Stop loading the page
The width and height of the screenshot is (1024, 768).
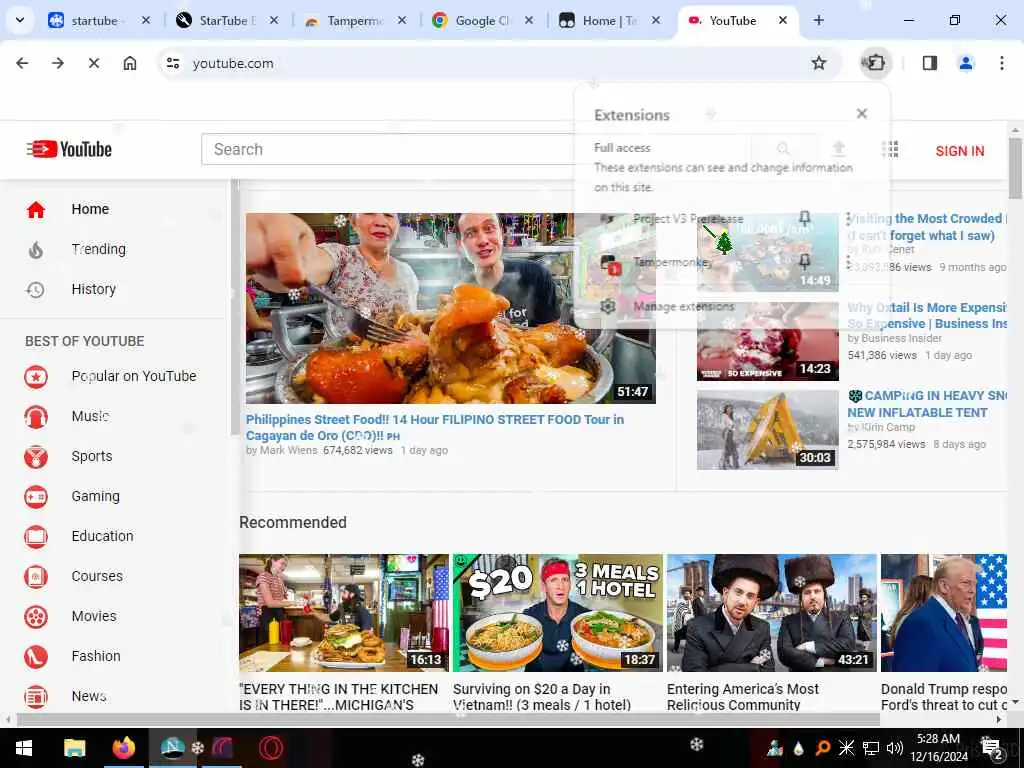click(94, 63)
